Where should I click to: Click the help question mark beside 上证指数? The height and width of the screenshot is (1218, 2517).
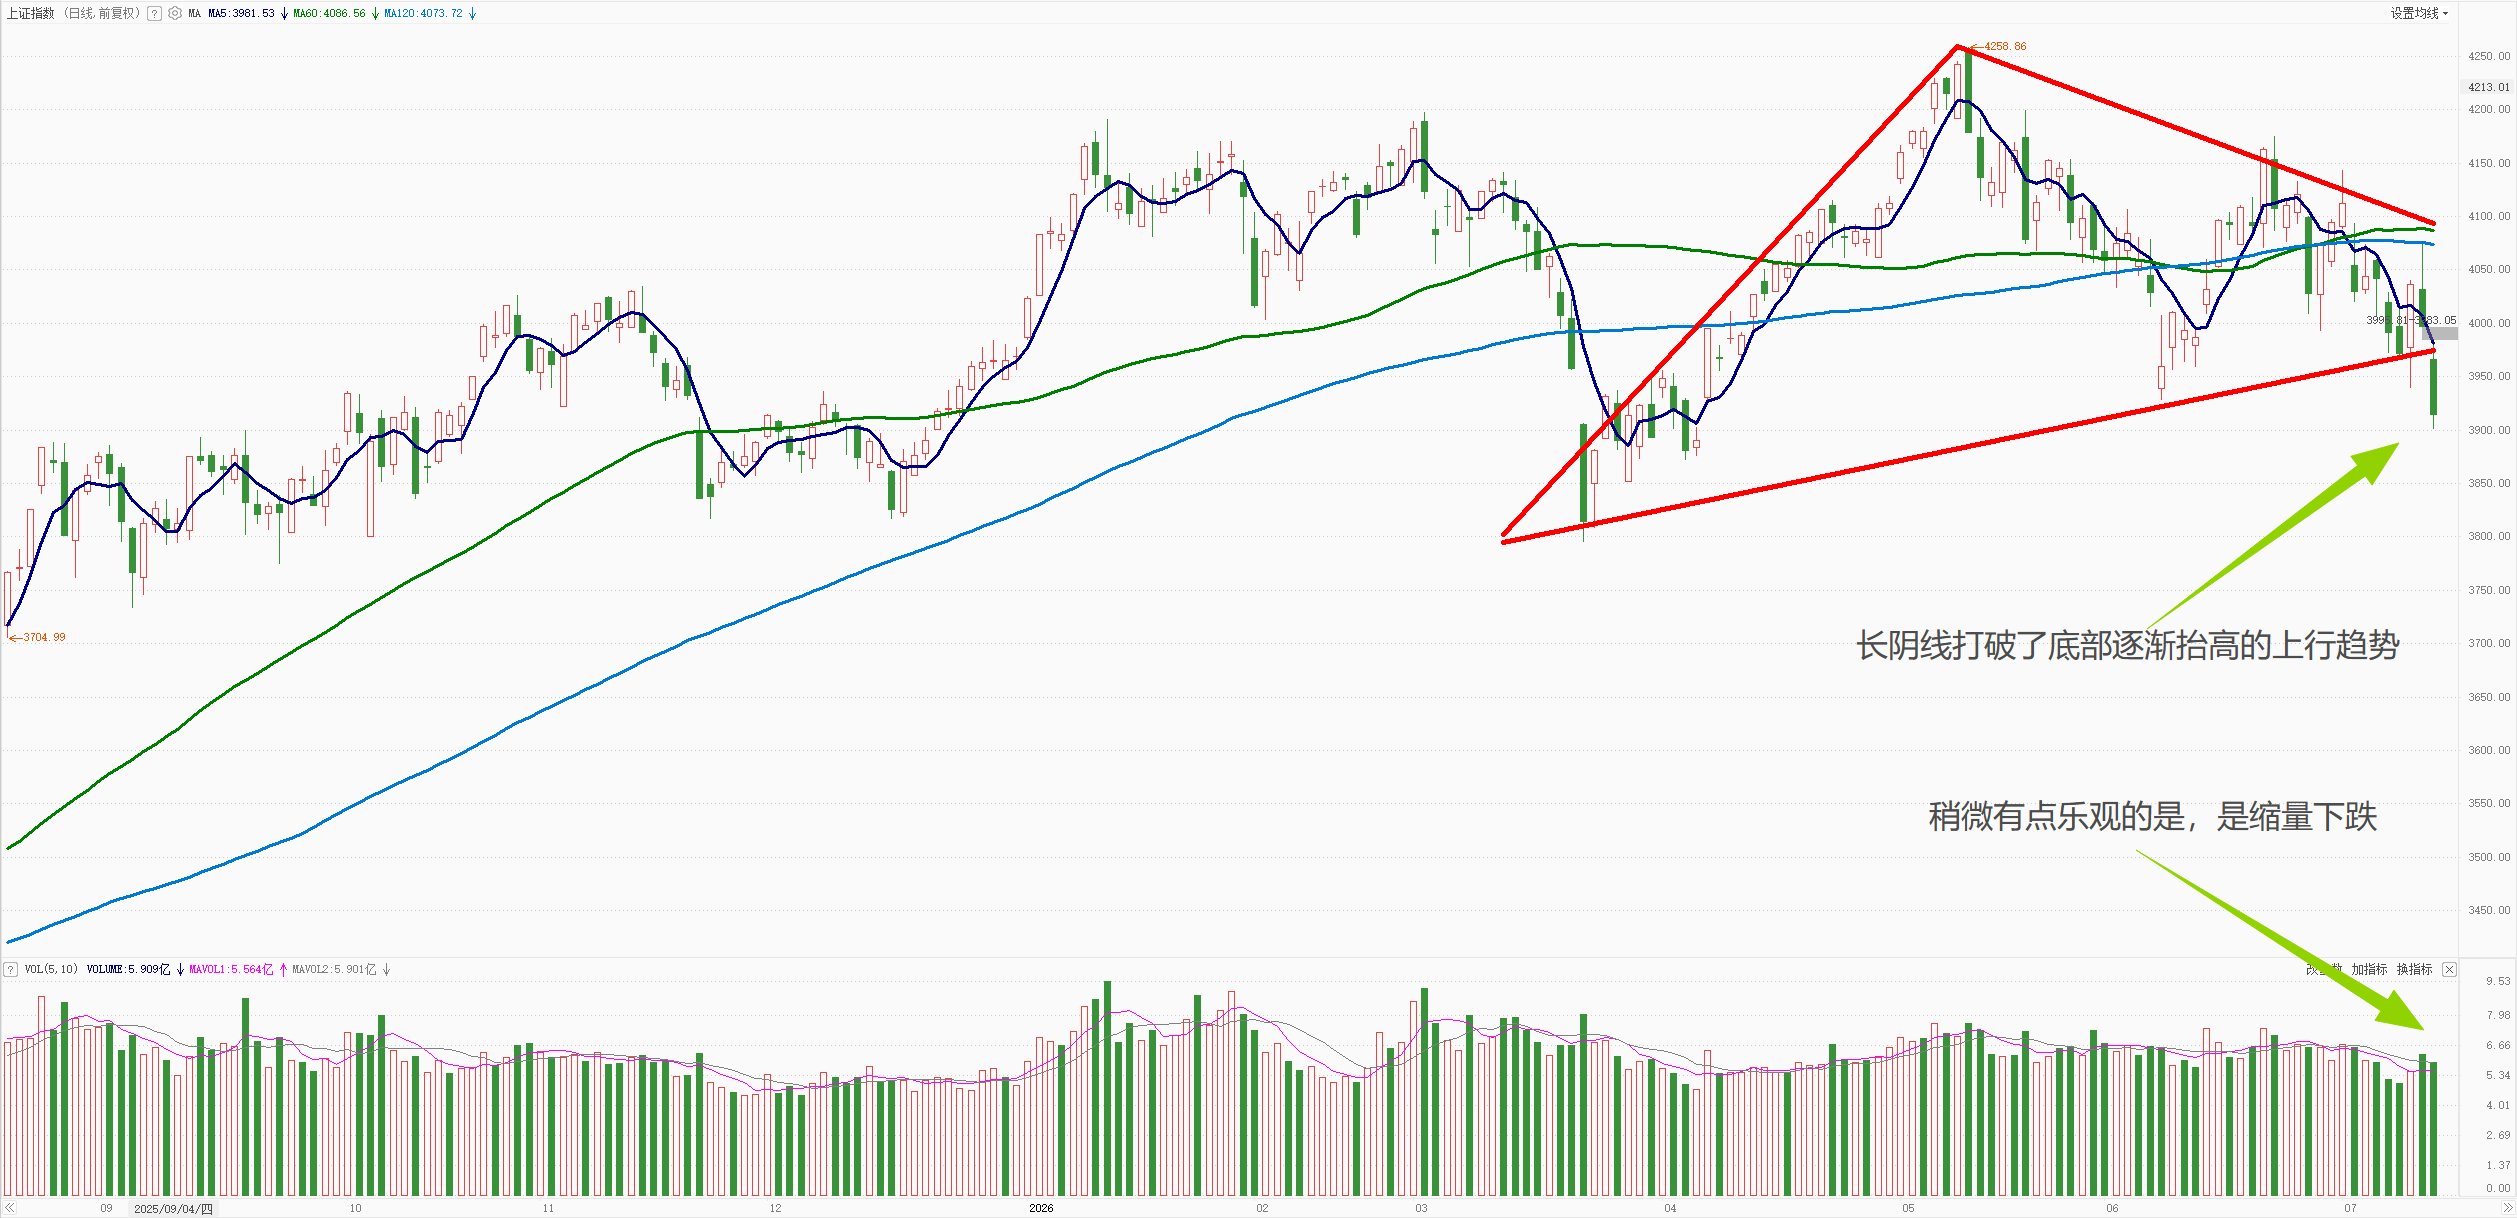coord(154,14)
